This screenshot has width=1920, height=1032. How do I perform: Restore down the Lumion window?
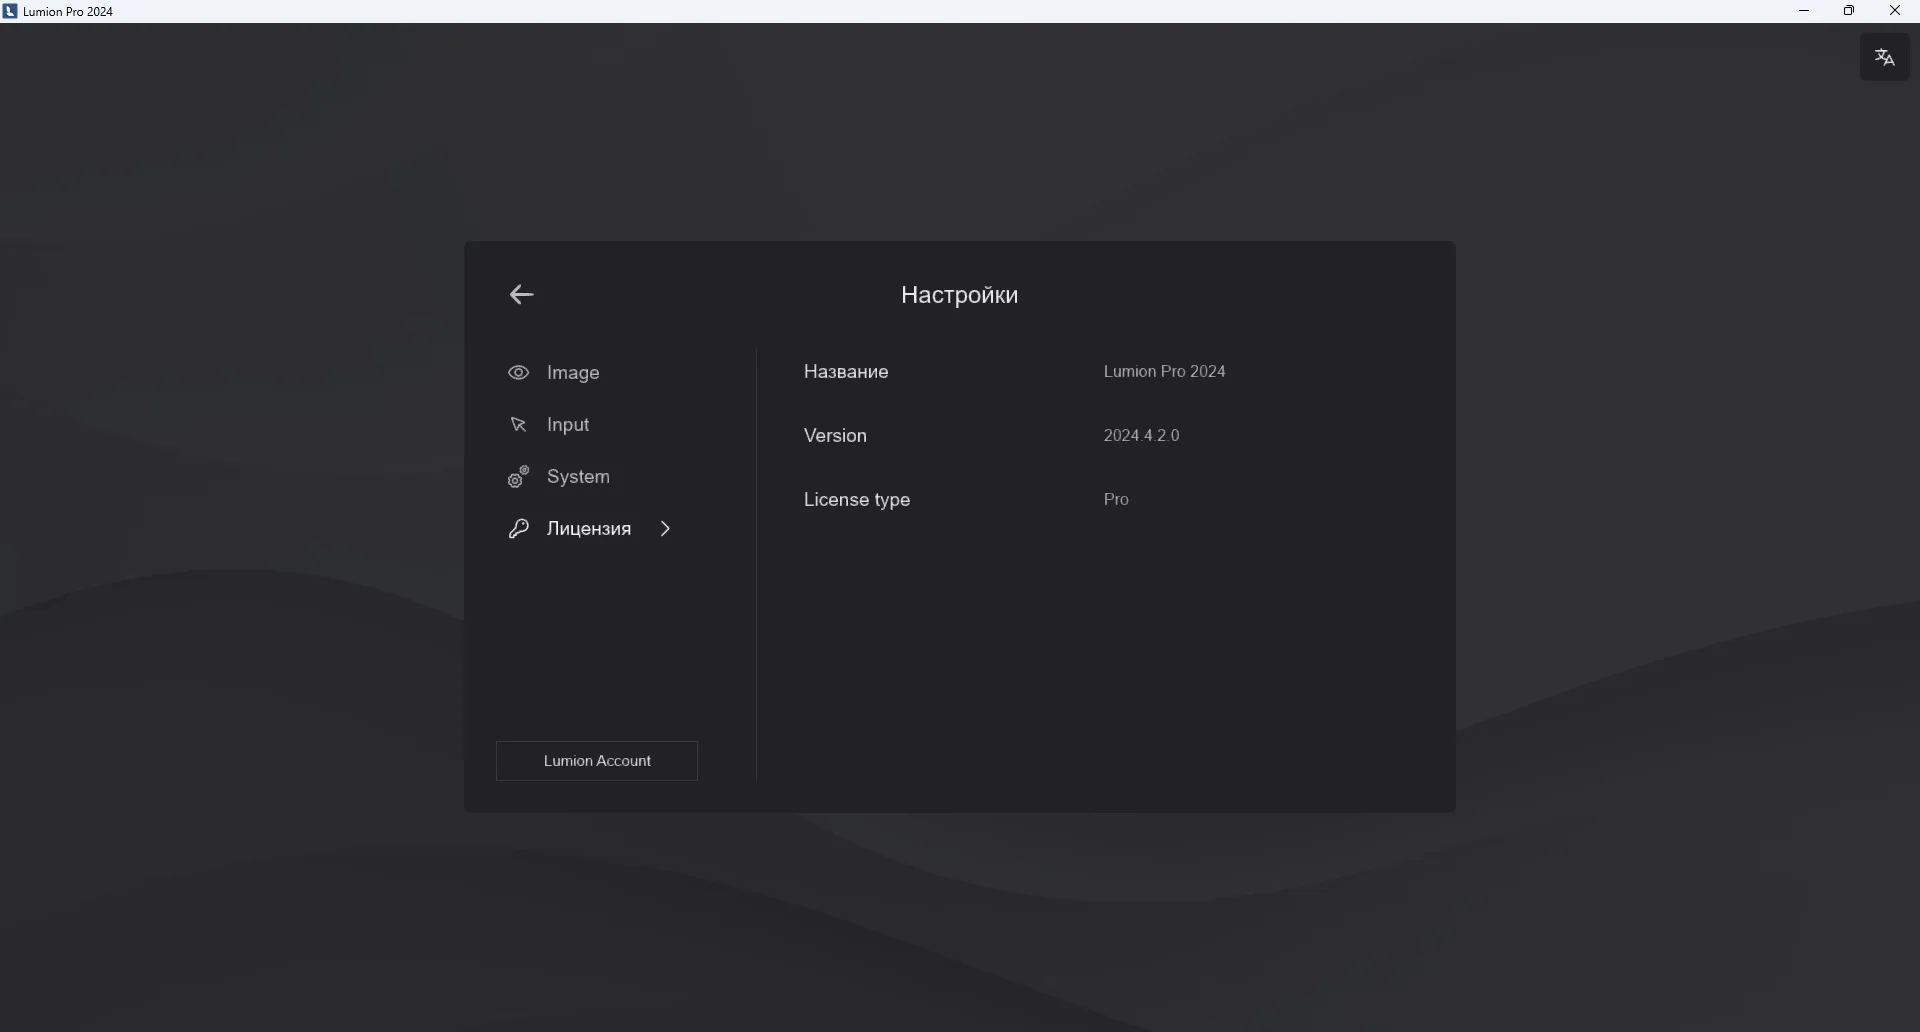pos(1850,11)
